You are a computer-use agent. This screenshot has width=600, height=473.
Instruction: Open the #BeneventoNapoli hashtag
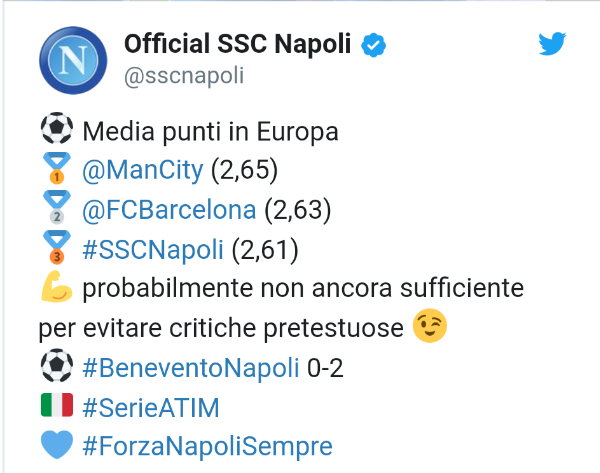191,366
